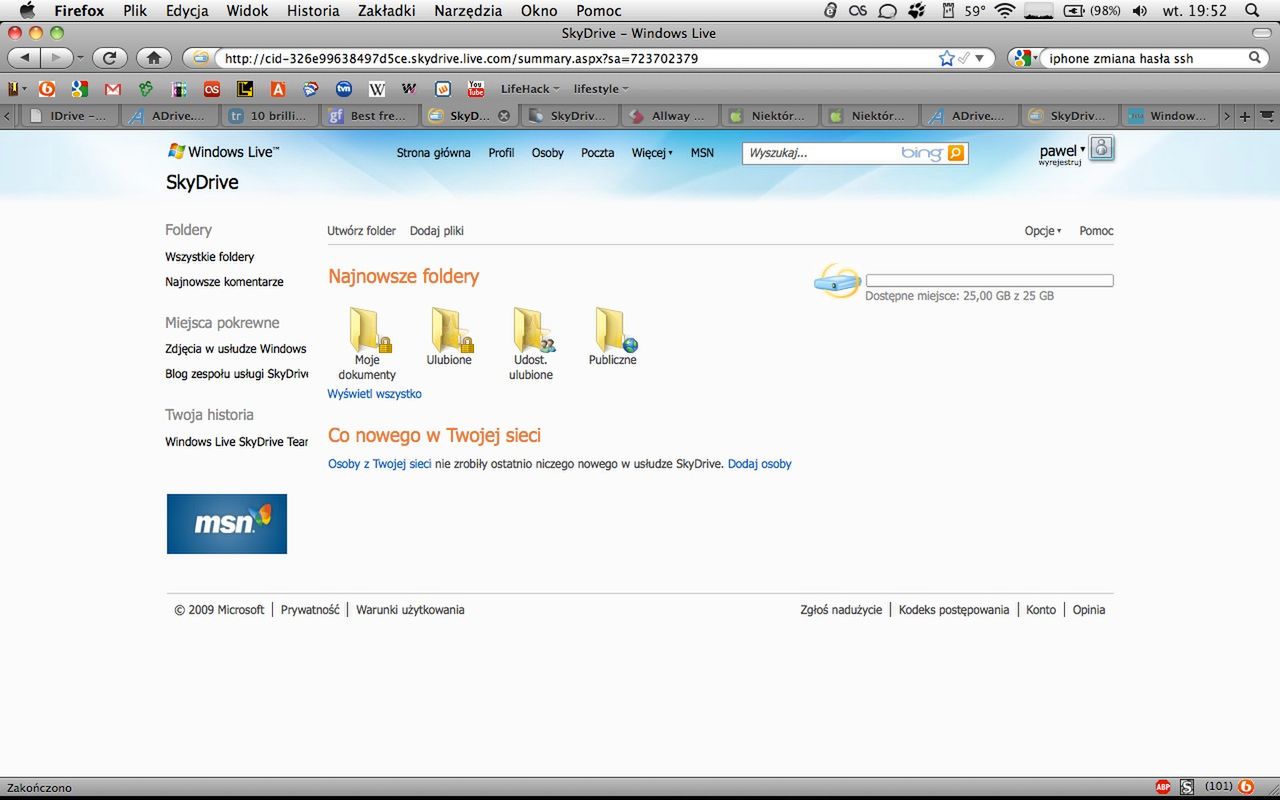Click the Strona główna nav link
This screenshot has width=1280, height=800.
click(x=433, y=153)
